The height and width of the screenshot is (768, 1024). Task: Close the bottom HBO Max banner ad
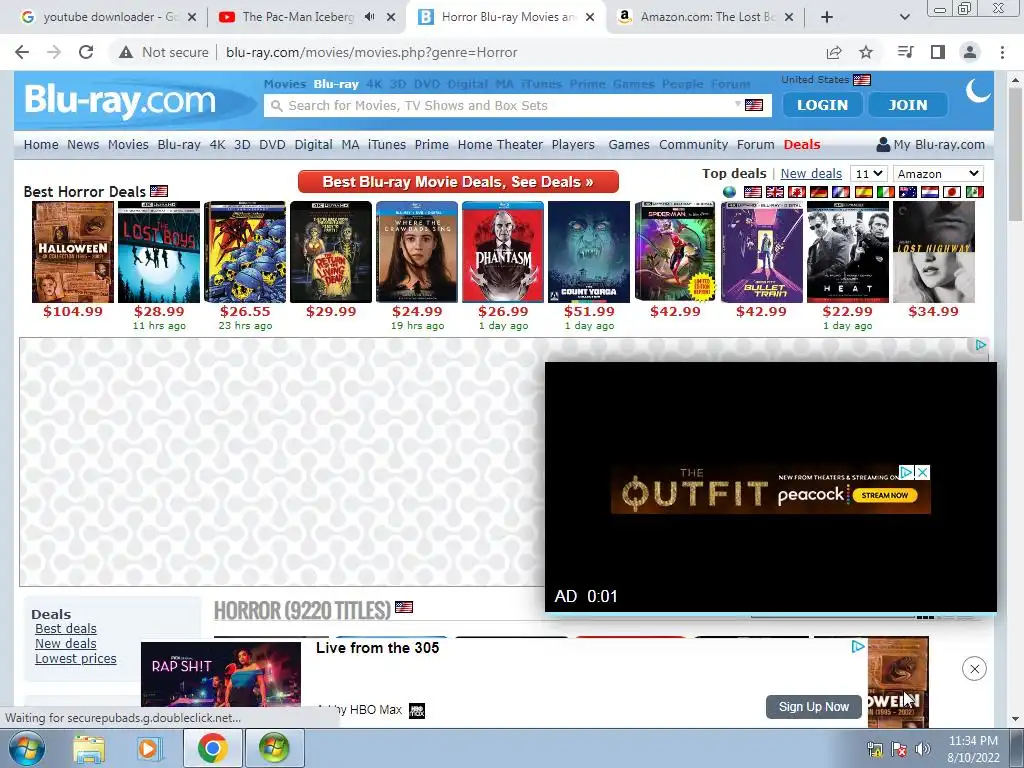click(974, 669)
